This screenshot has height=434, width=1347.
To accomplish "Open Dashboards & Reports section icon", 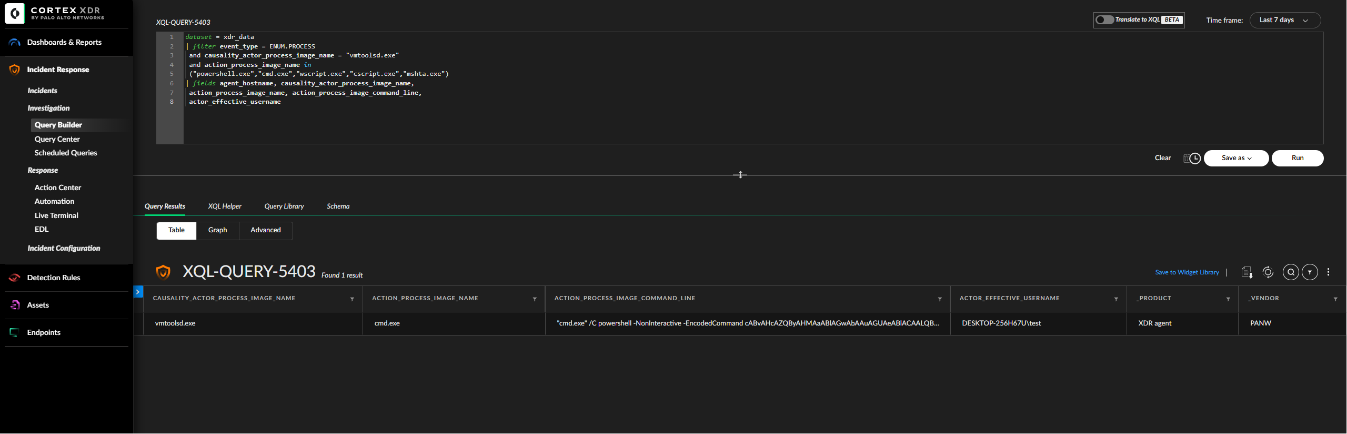I will point(15,43).
